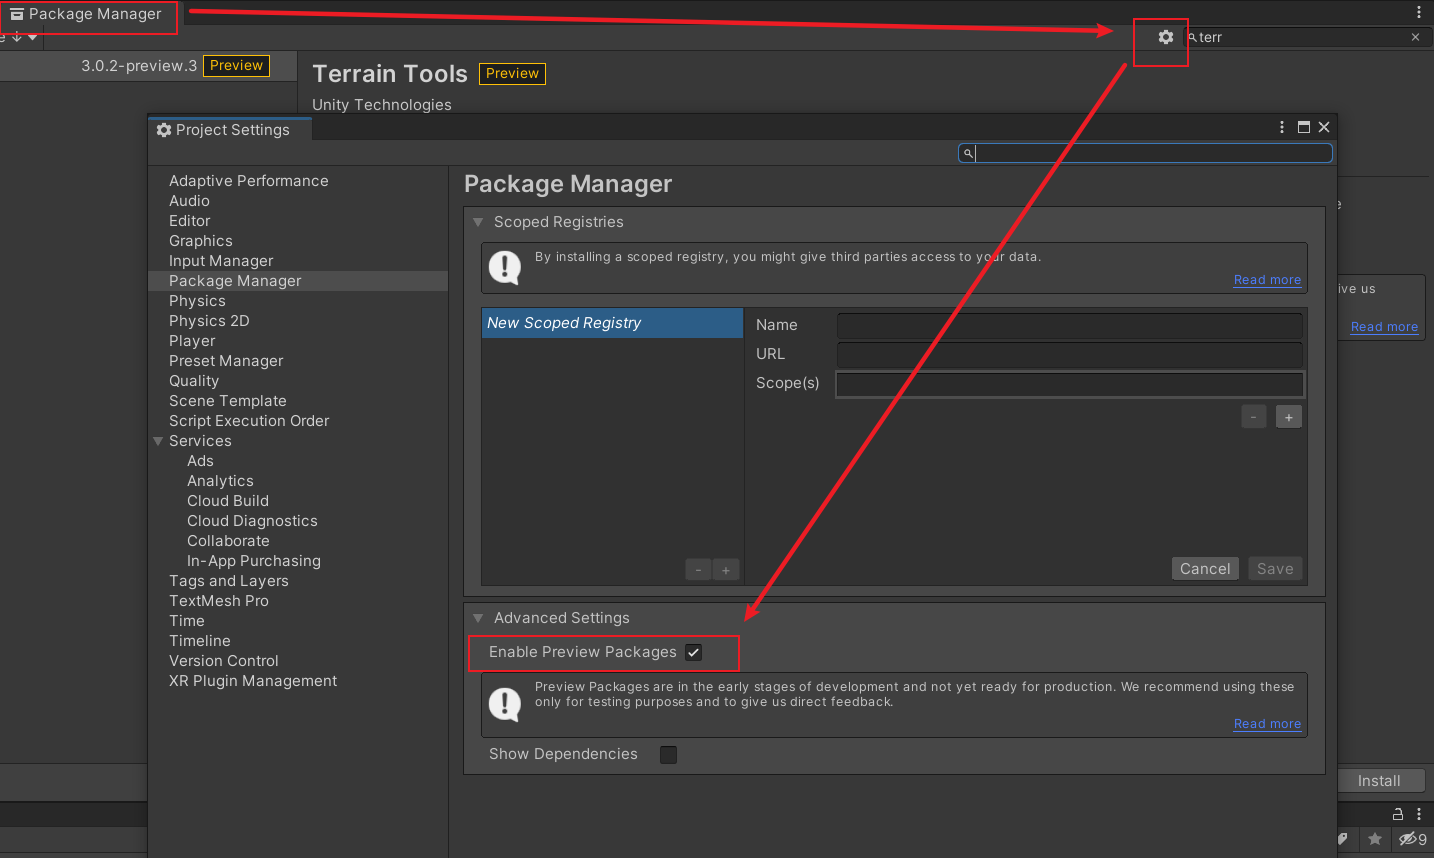Open Read more link under scoped registry warning
The height and width of the screenshot is (858, 1434).
1267,280
